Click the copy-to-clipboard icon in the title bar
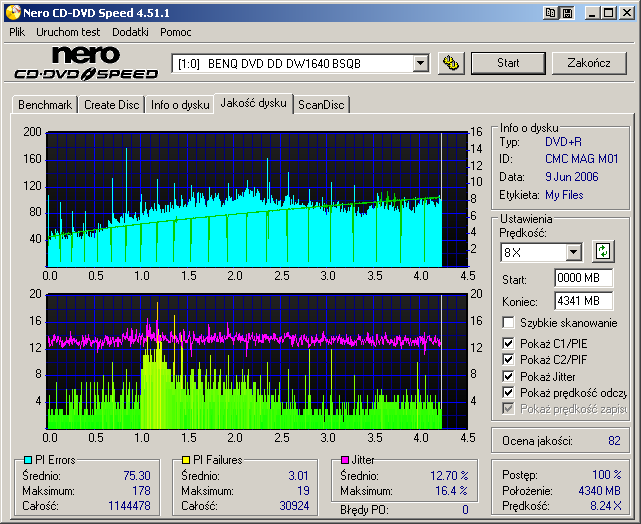This screenshot has width=641, height=524. tap(550, 13)
